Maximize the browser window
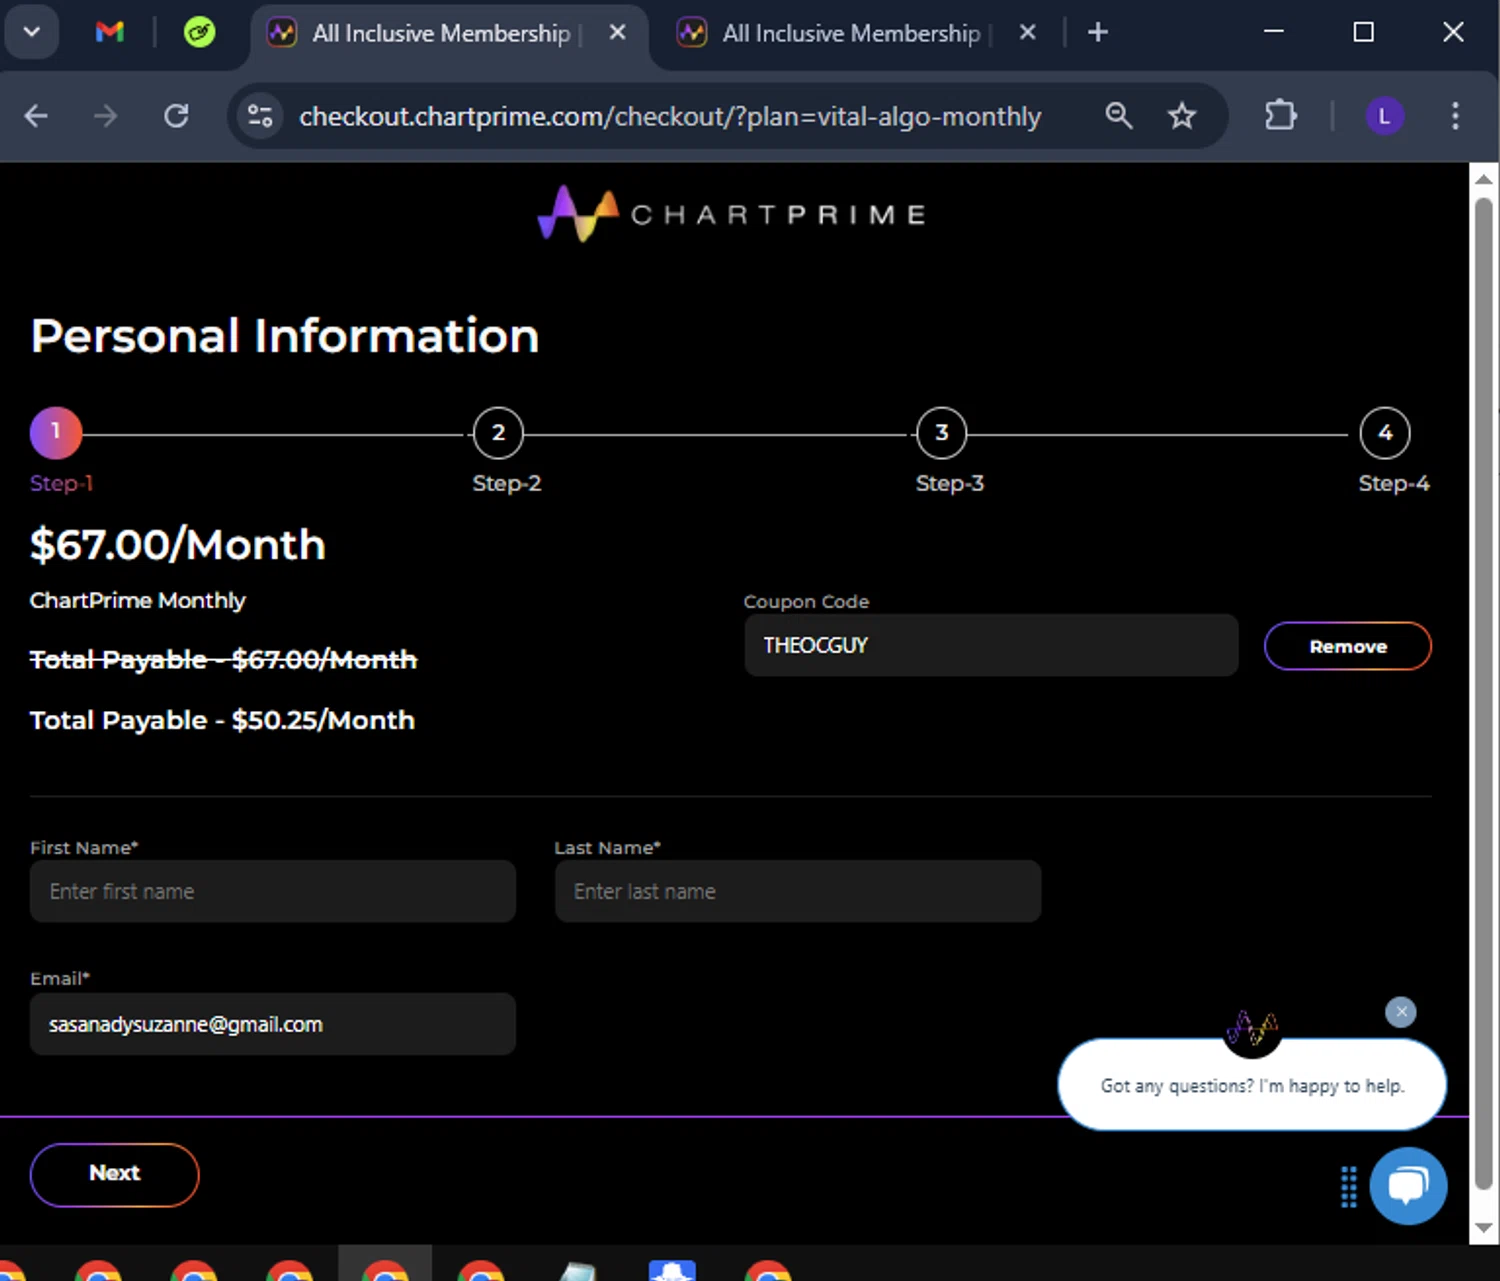The width and height of the screenshot is (1500, 1281). [1363, 32]
